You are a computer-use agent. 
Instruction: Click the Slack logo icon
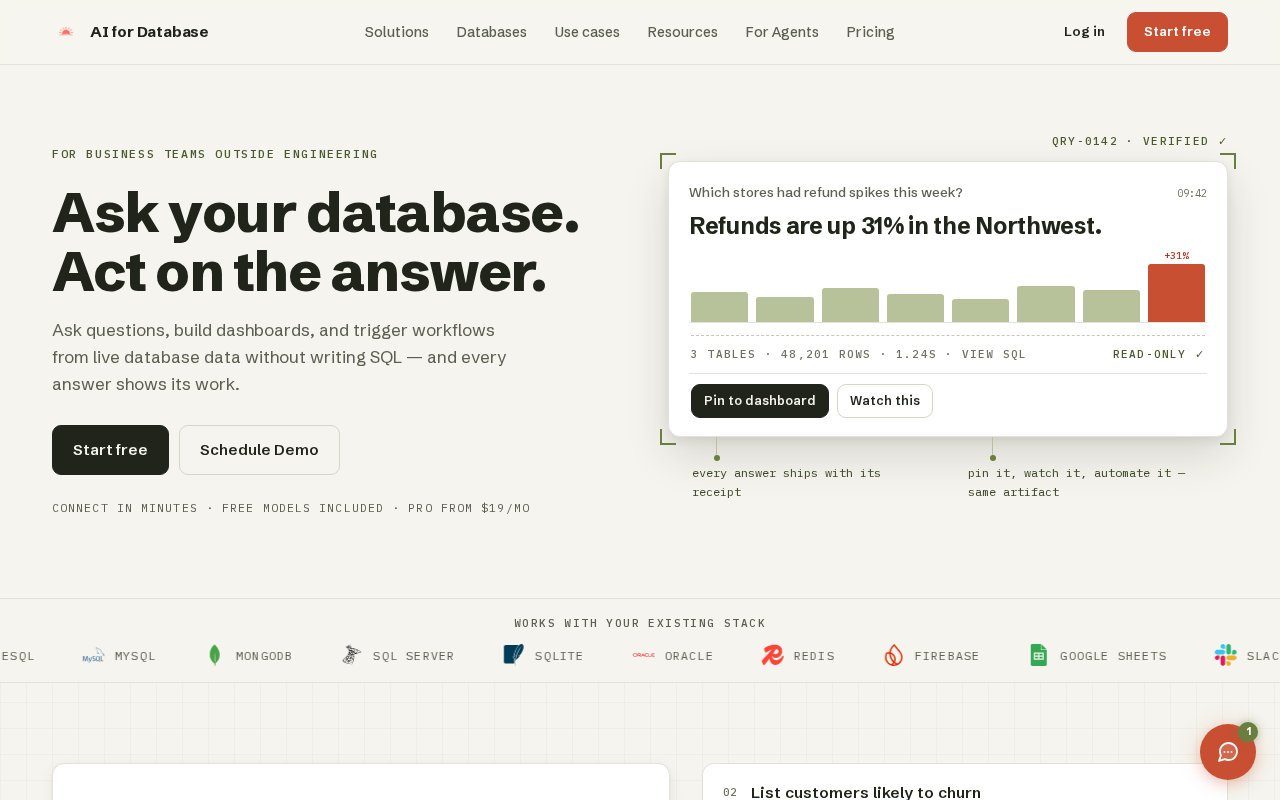point(1226,656)
